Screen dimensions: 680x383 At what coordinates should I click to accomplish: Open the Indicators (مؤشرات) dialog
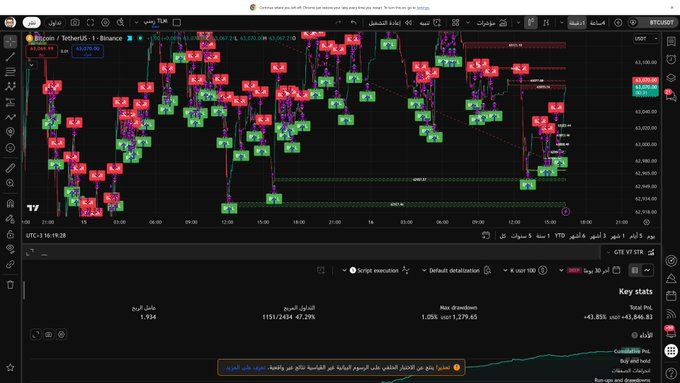pyautogui.click(x=491, y=22)
